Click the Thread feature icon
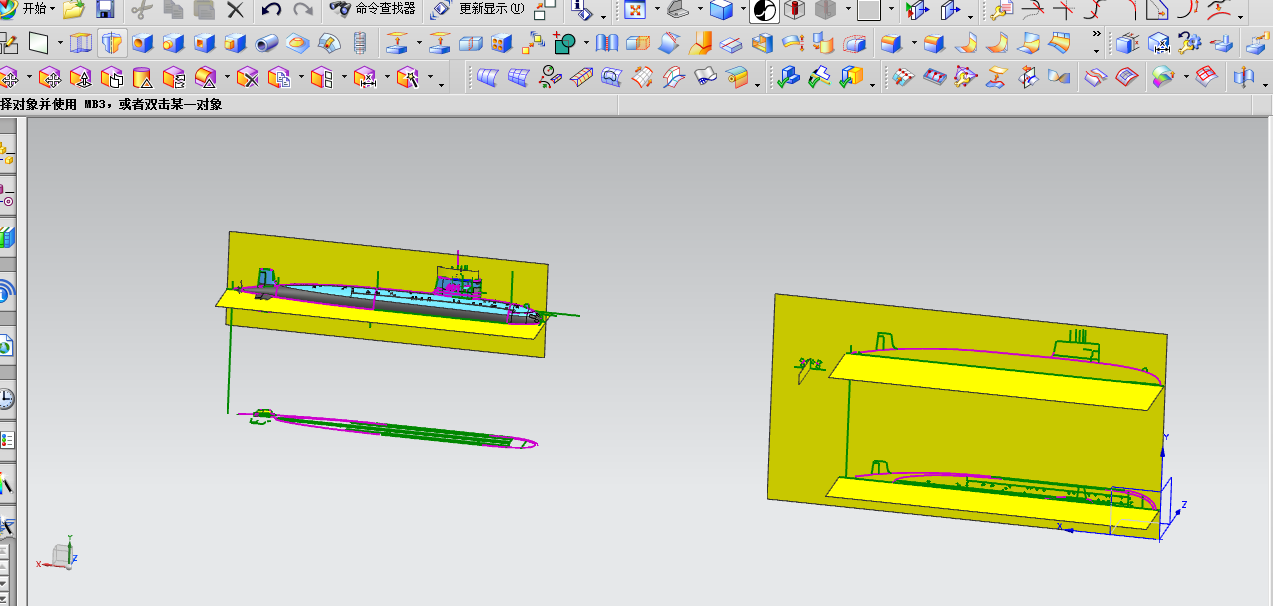Image resolution: width=1273 pixels, height=606 pixels. (361, 44)
